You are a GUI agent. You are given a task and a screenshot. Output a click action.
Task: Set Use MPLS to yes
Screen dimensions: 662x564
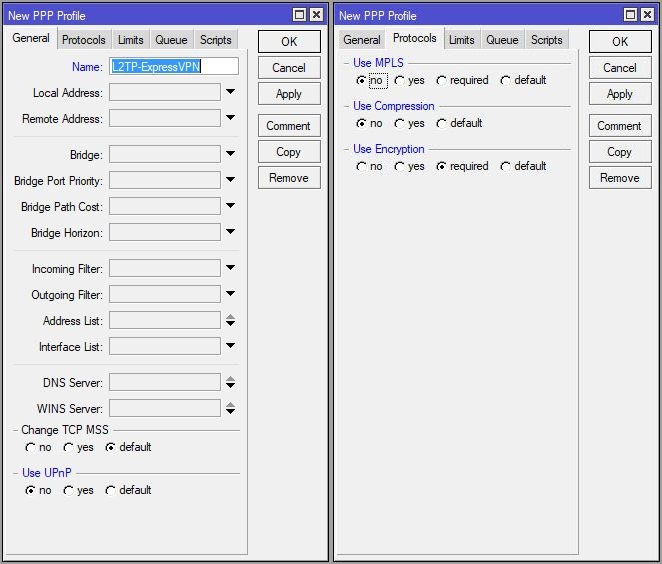[x=409, y=80]
